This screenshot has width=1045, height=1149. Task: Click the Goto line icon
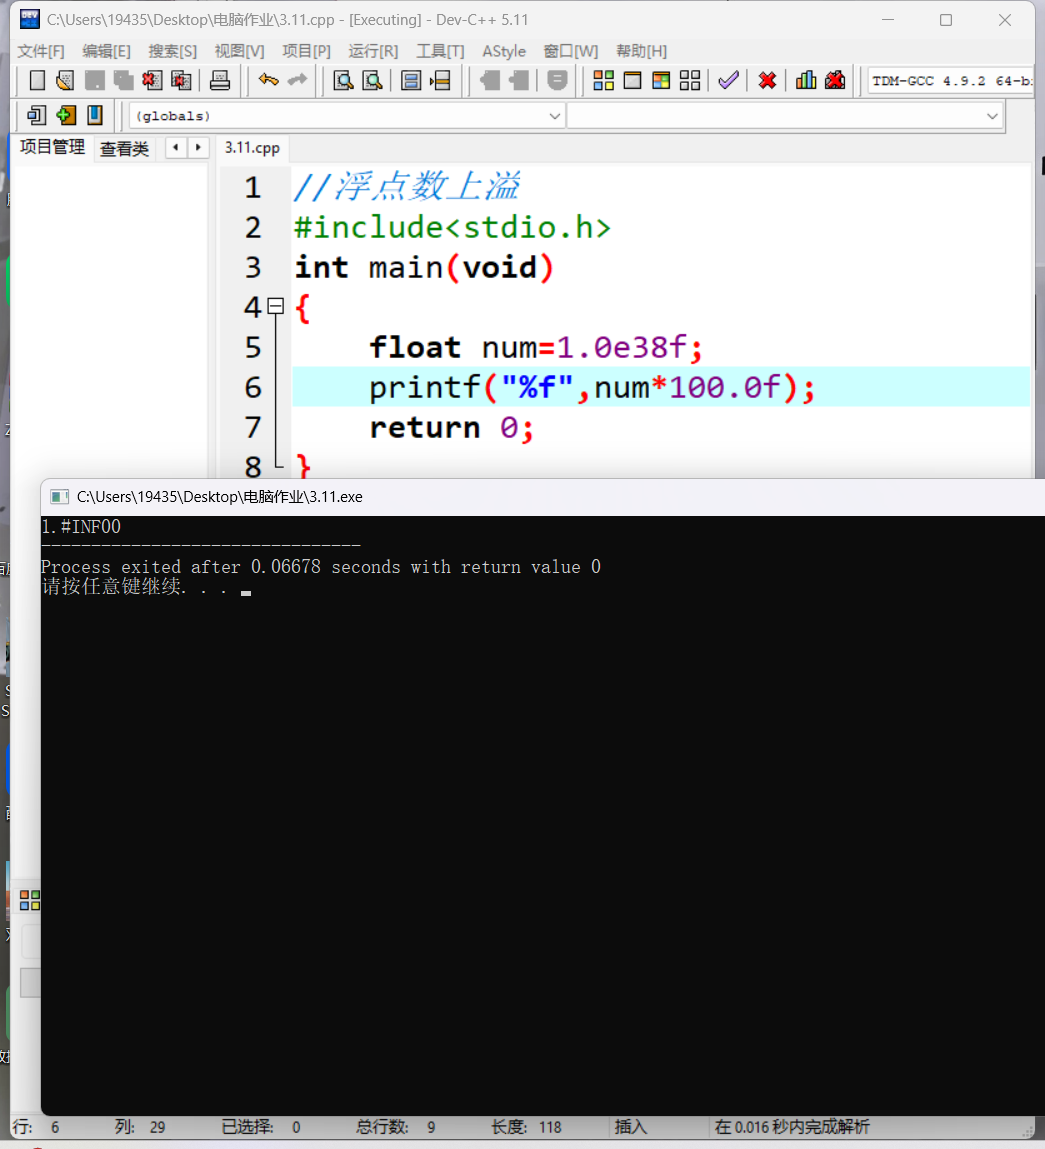click(x=440, y=81)
